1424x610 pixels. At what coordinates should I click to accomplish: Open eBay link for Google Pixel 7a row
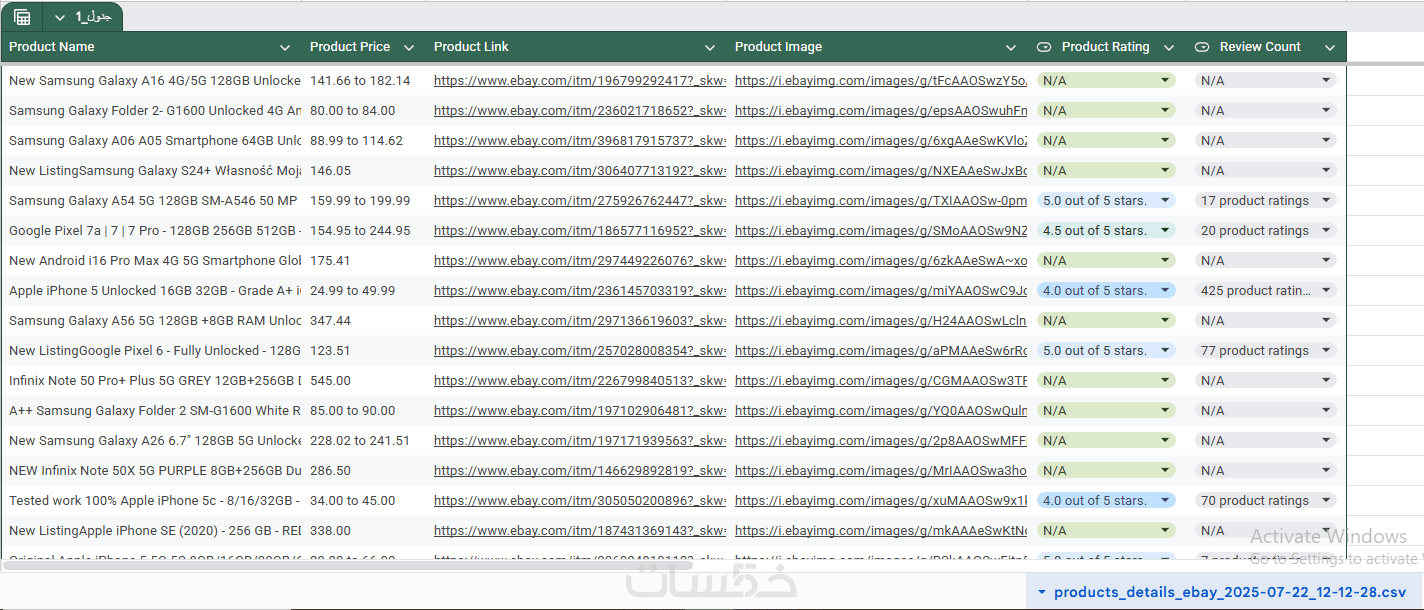580,231
